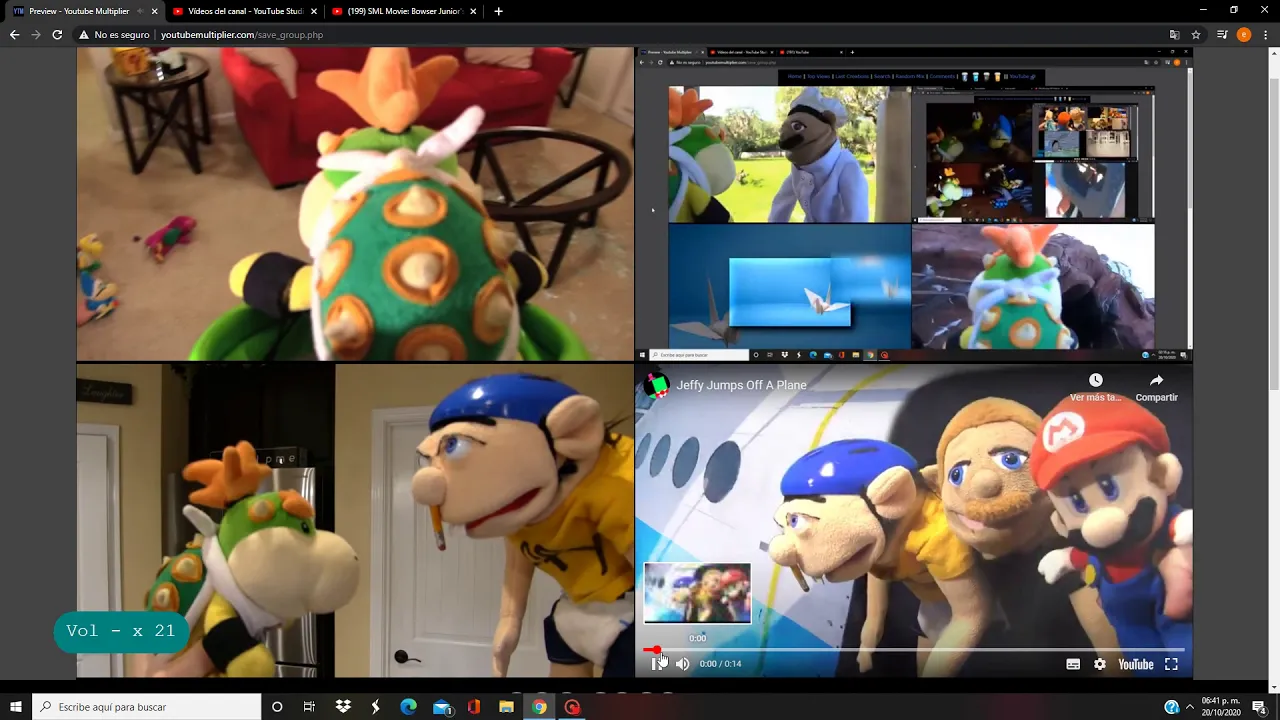1280x720 pixels.
Task: Click the 'Compartir' share arrow icon
Action: click(x=1156, y=380)
